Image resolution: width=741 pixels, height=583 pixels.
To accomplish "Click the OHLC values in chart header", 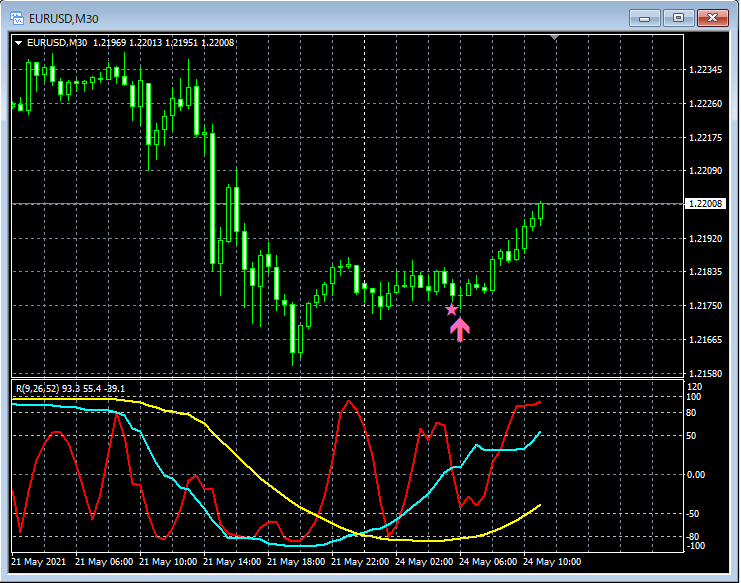I will point(163,43).
